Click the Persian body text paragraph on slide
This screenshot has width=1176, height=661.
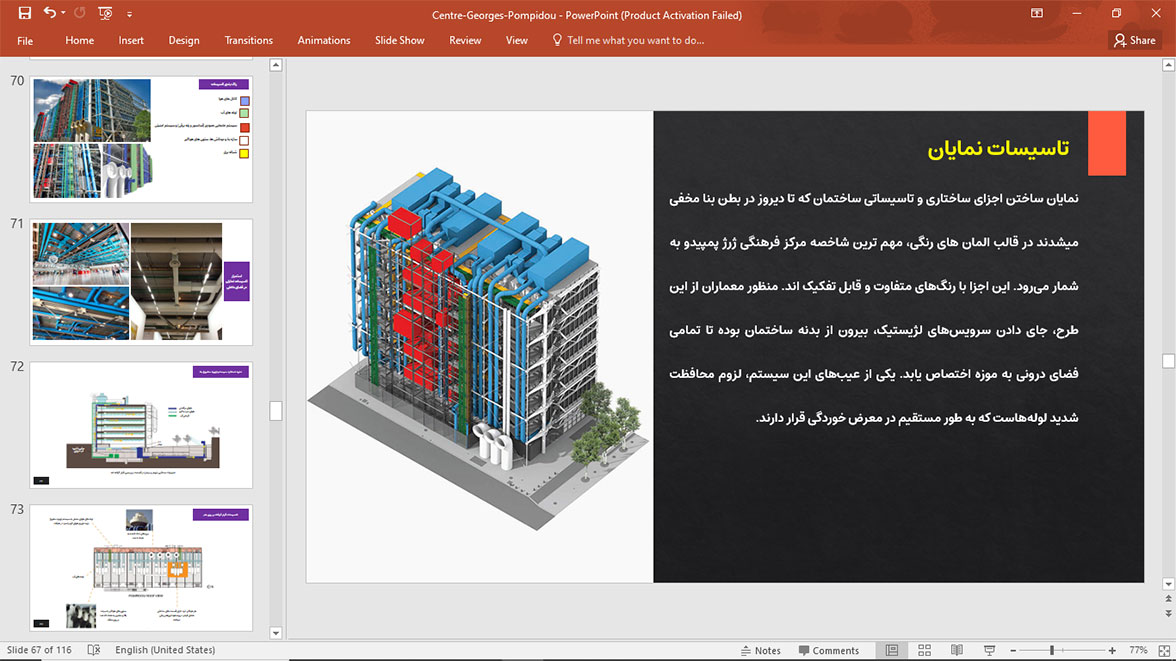pos(874,308)
